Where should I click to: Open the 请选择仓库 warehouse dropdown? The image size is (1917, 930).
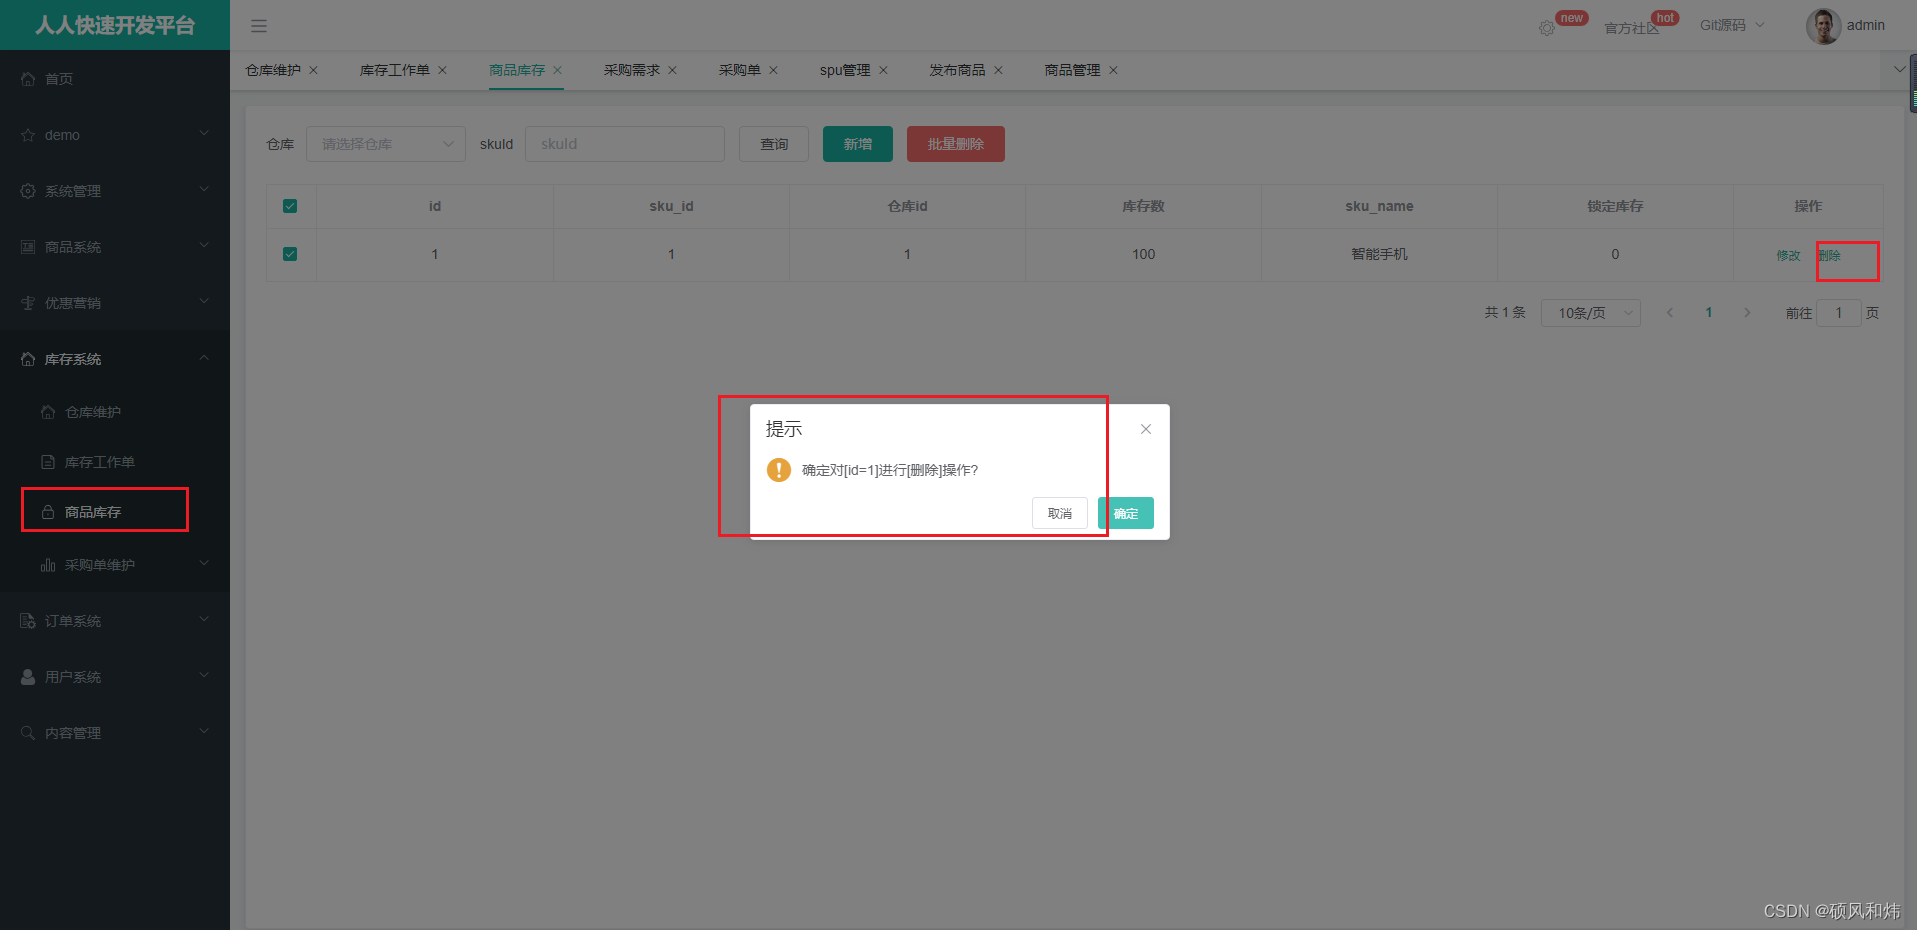point(385,143)
